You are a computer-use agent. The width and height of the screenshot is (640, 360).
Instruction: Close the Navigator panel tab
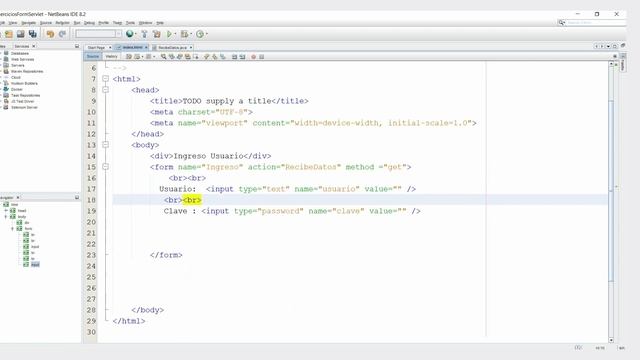pos(18,198)
